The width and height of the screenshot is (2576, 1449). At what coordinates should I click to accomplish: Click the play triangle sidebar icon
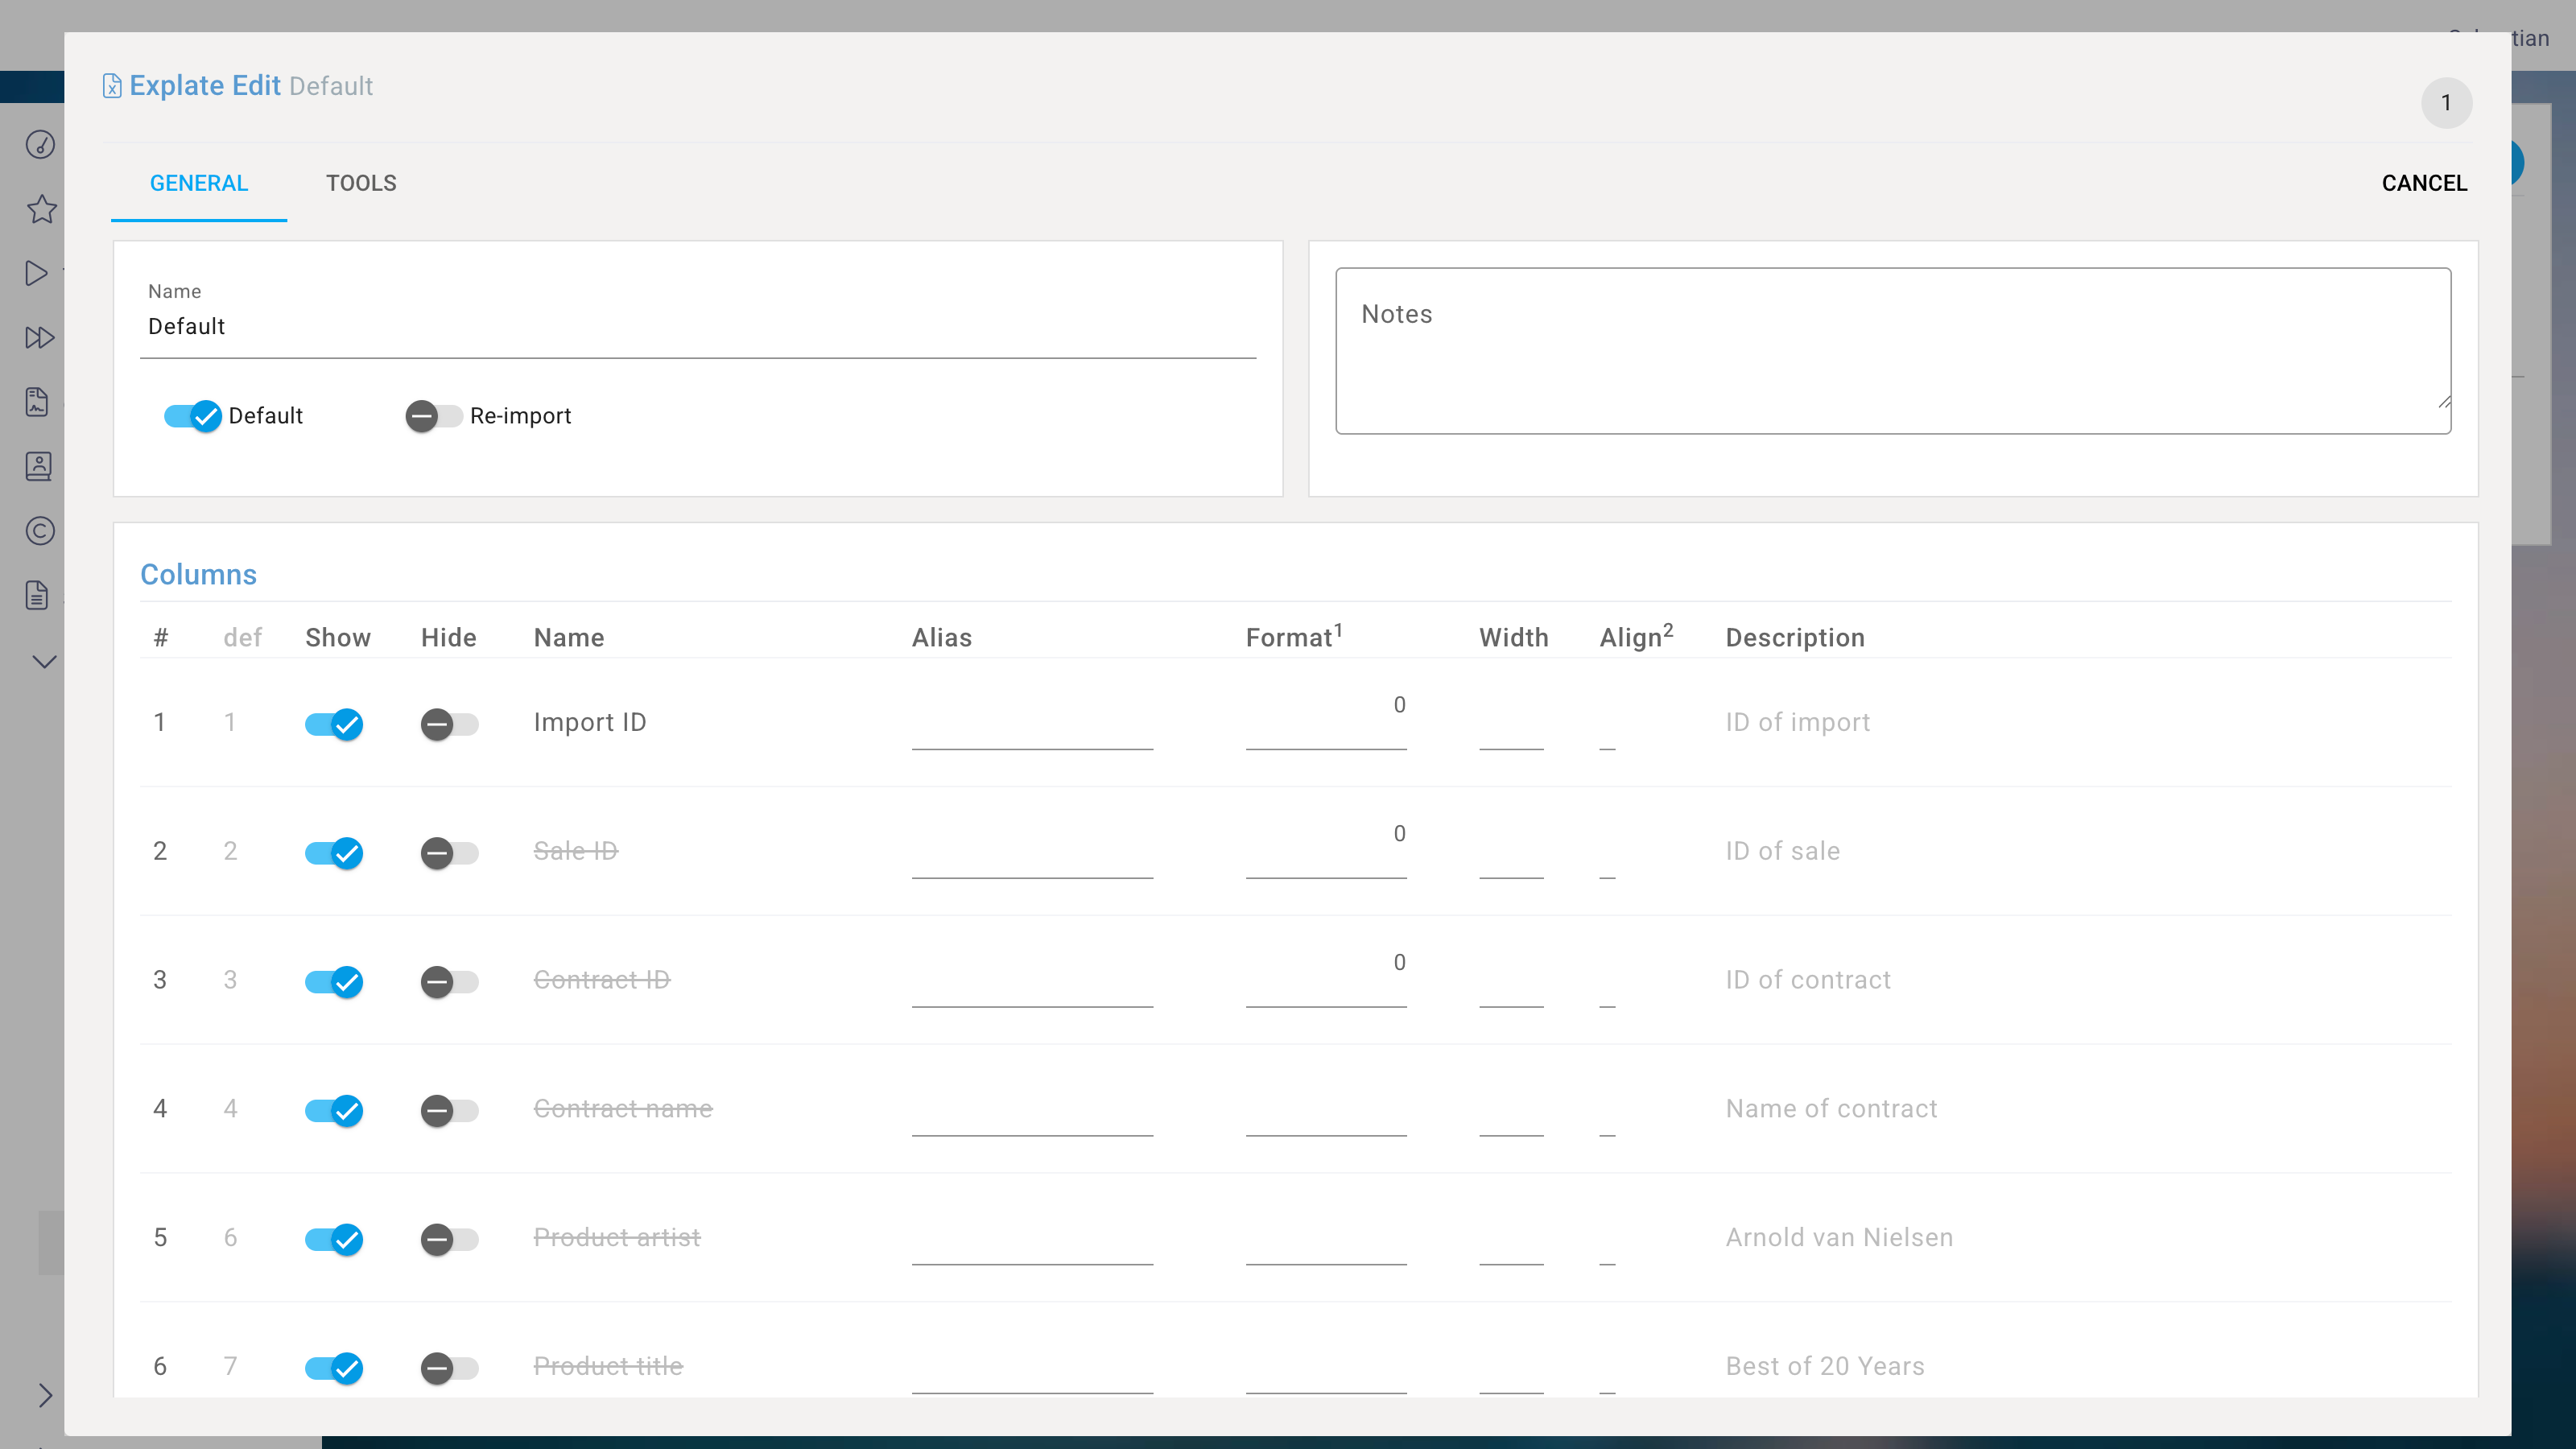coord(37,273)
